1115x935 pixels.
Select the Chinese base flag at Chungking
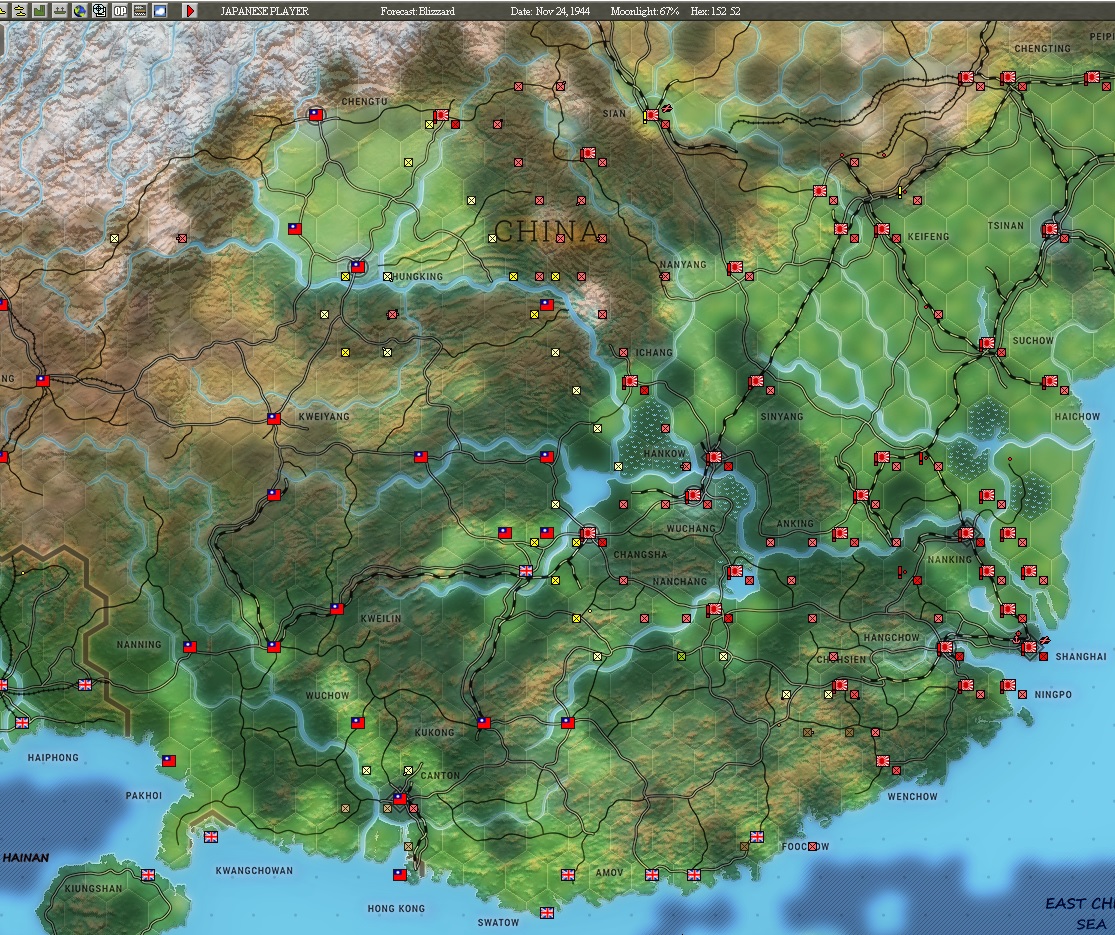coord(358,267)
